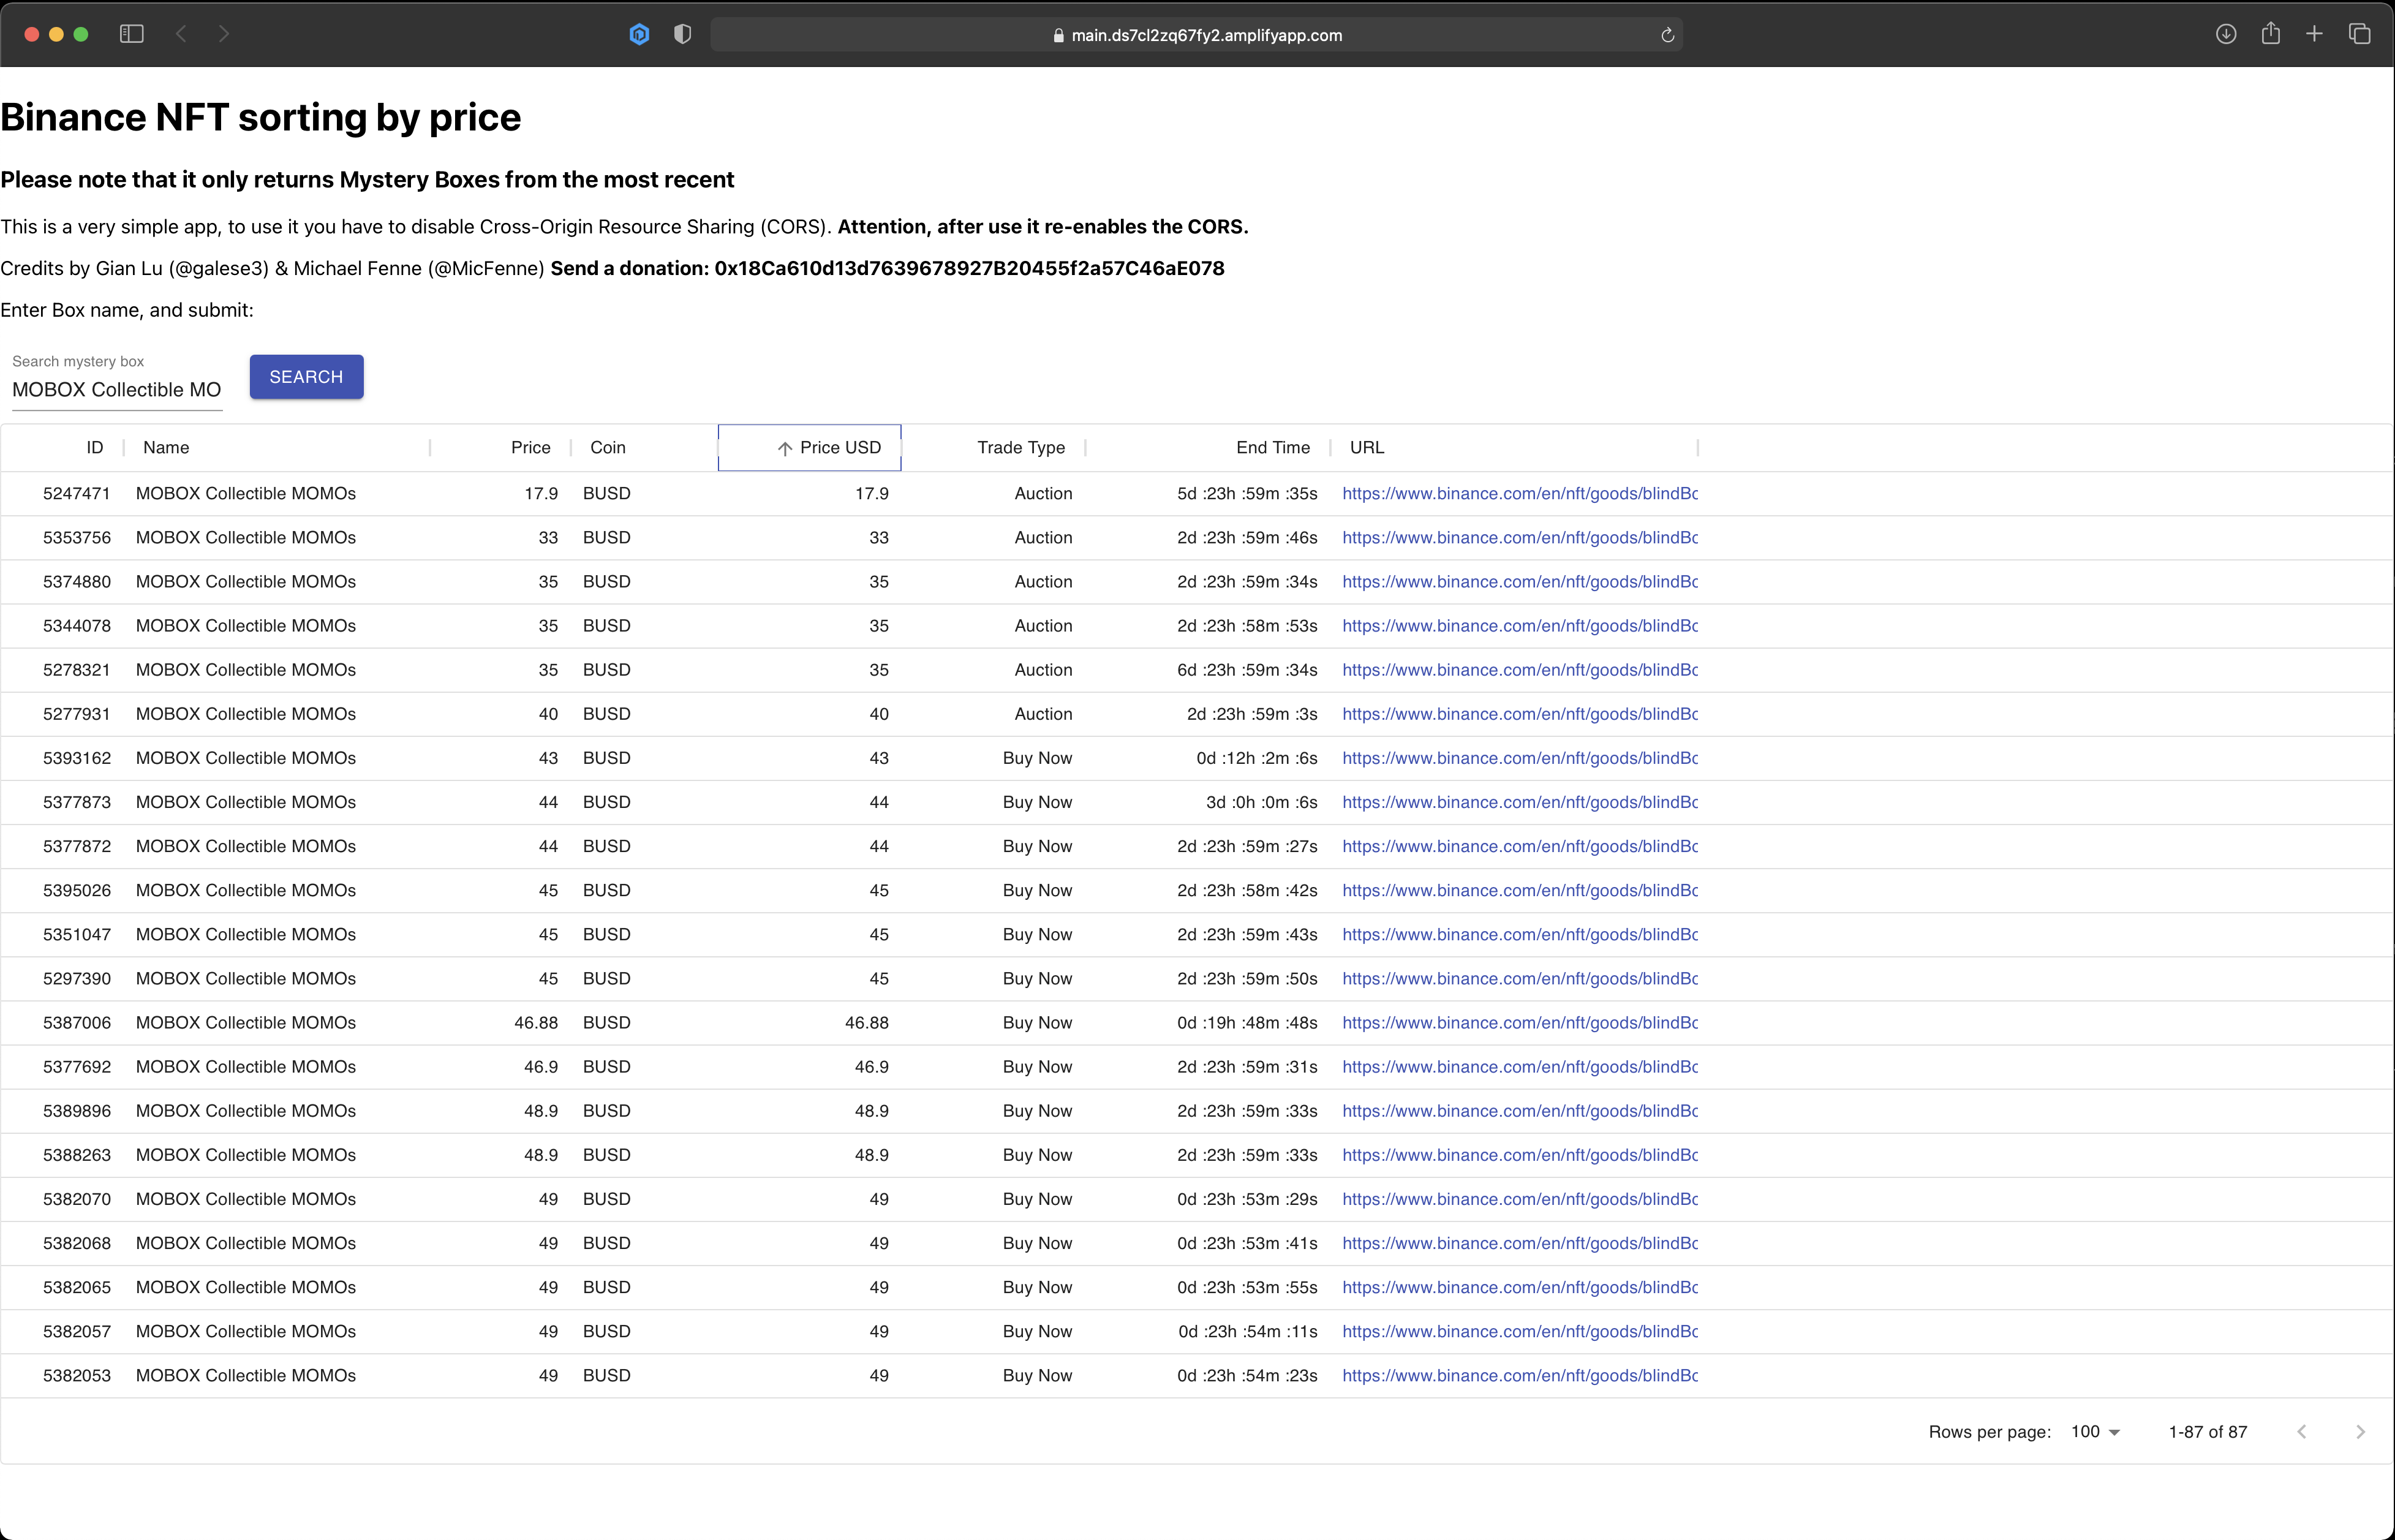Screen dimensions: 2395x1540
Task: Click the blue hexagon extension icon
Action: (639, 35)
